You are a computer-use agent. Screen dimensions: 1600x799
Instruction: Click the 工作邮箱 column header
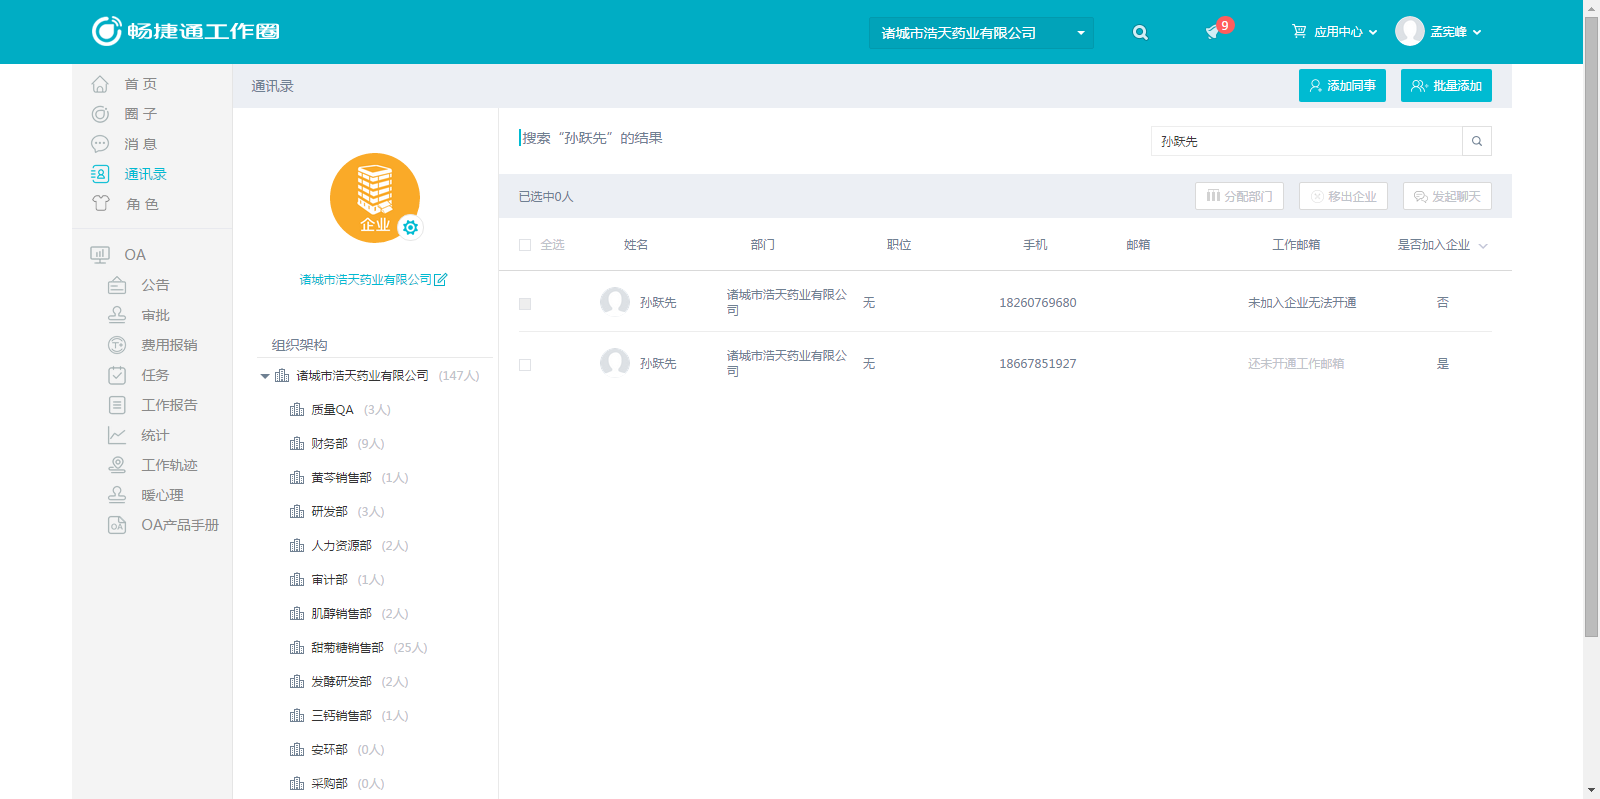click(1296, 245)
